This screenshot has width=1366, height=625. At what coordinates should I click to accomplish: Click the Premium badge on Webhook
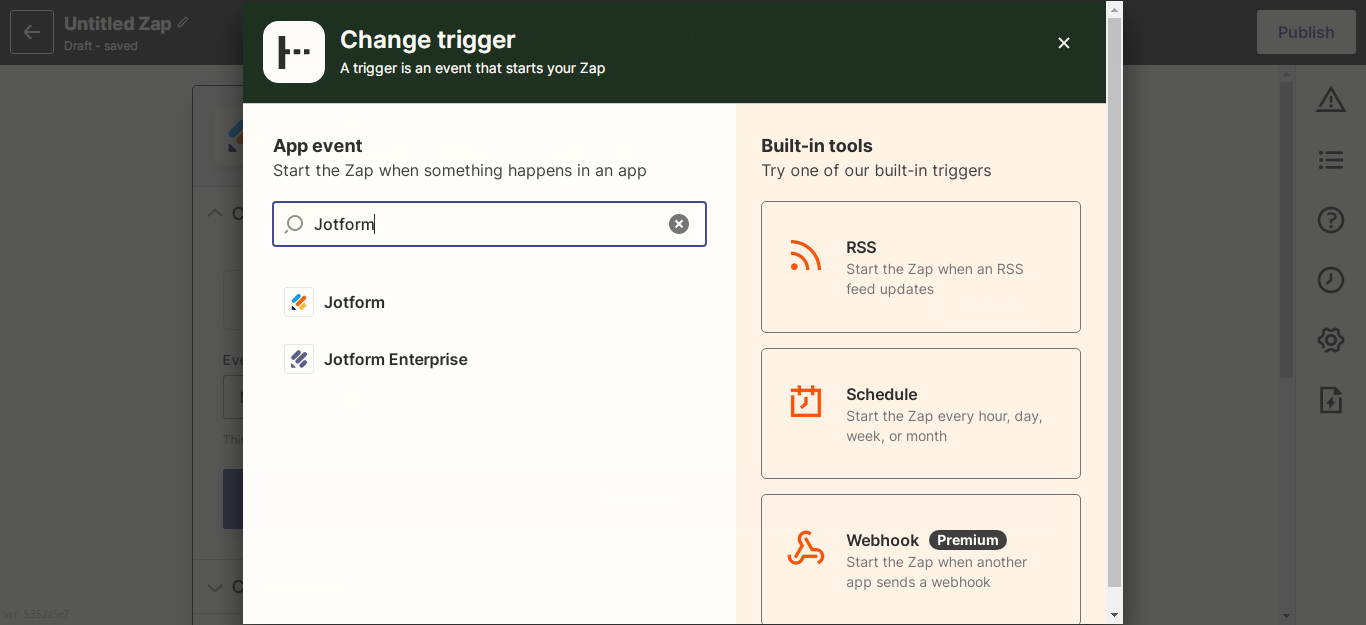[967, 540]
